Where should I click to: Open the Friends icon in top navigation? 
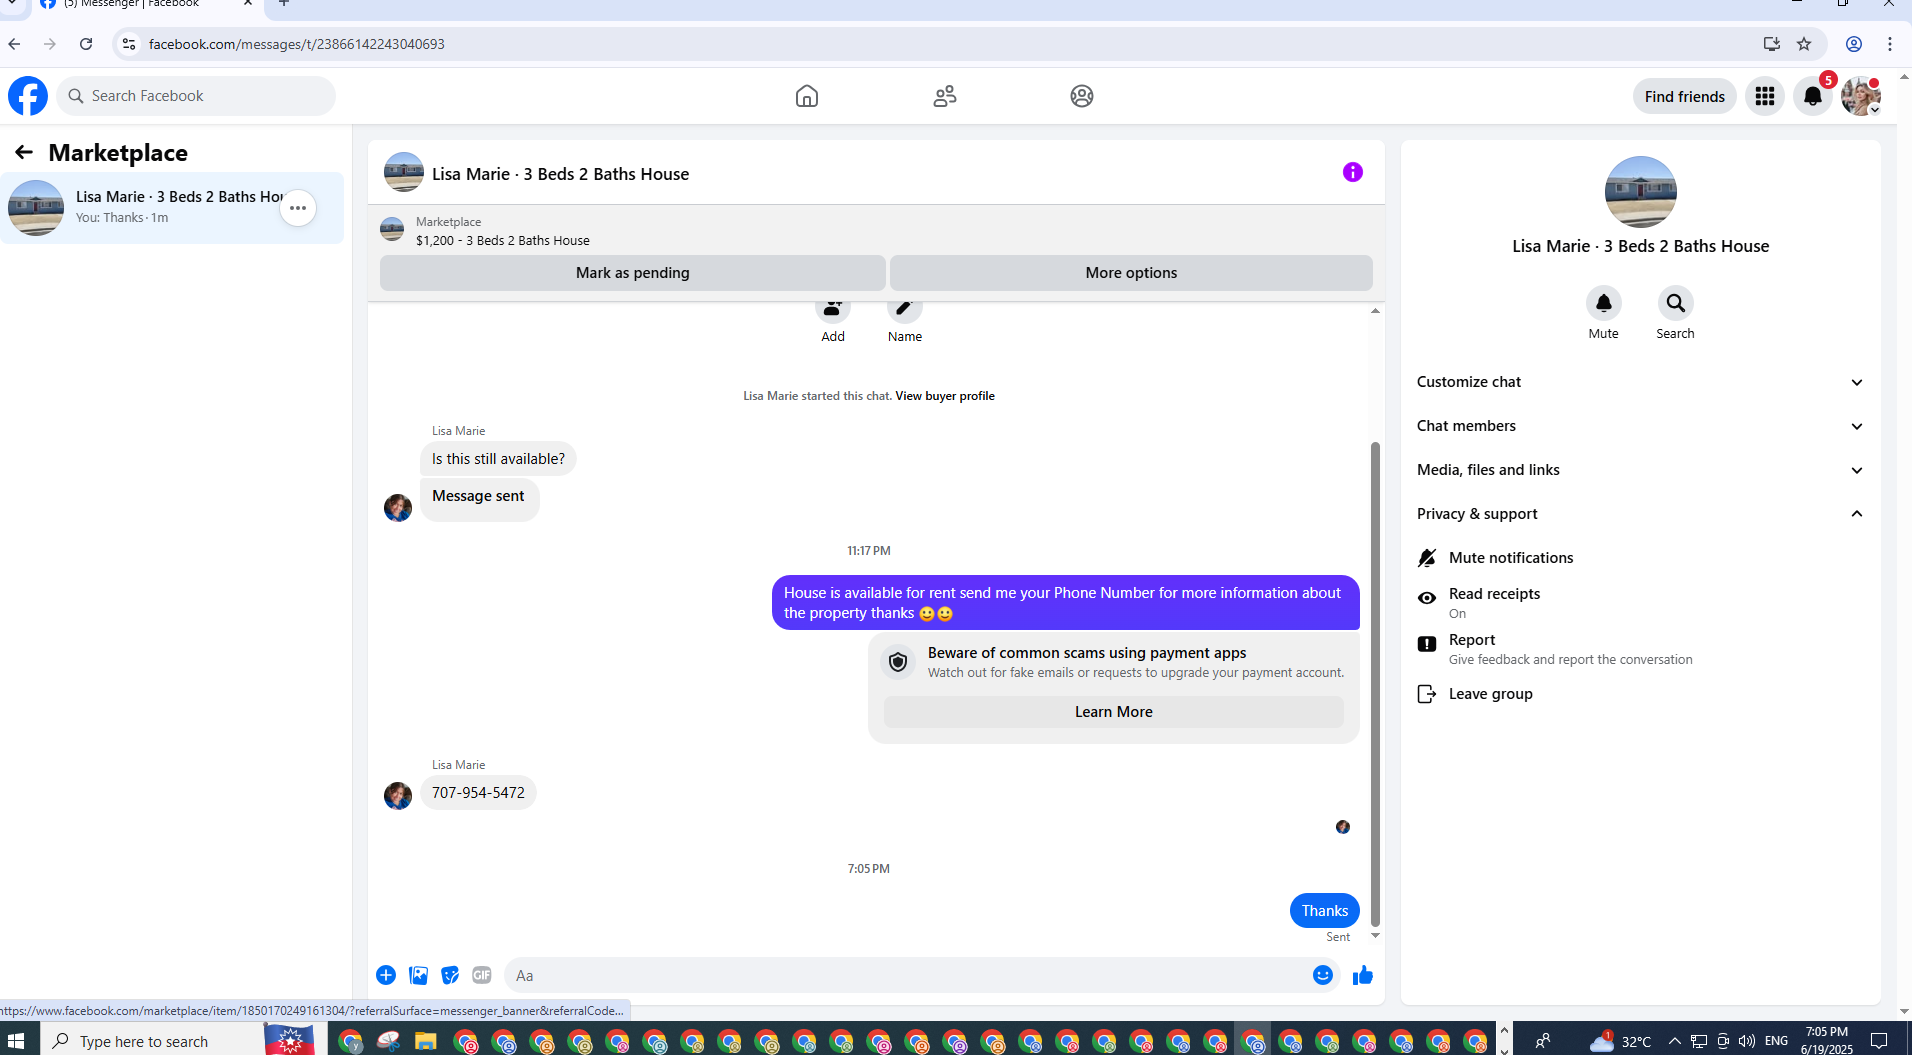click(x=945, y=96)
